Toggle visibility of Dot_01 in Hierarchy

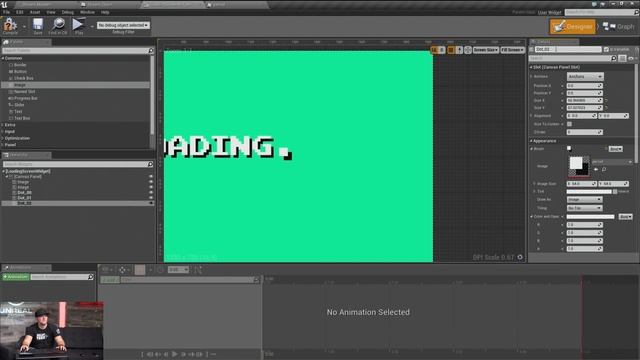point(151,198)
